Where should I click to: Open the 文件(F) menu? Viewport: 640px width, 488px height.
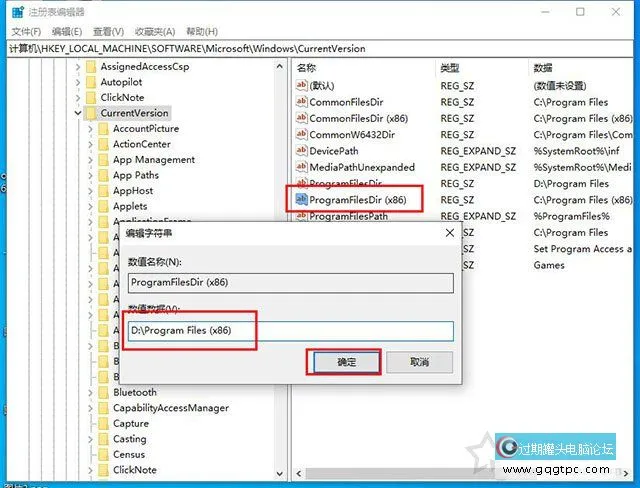click(26, 31)
